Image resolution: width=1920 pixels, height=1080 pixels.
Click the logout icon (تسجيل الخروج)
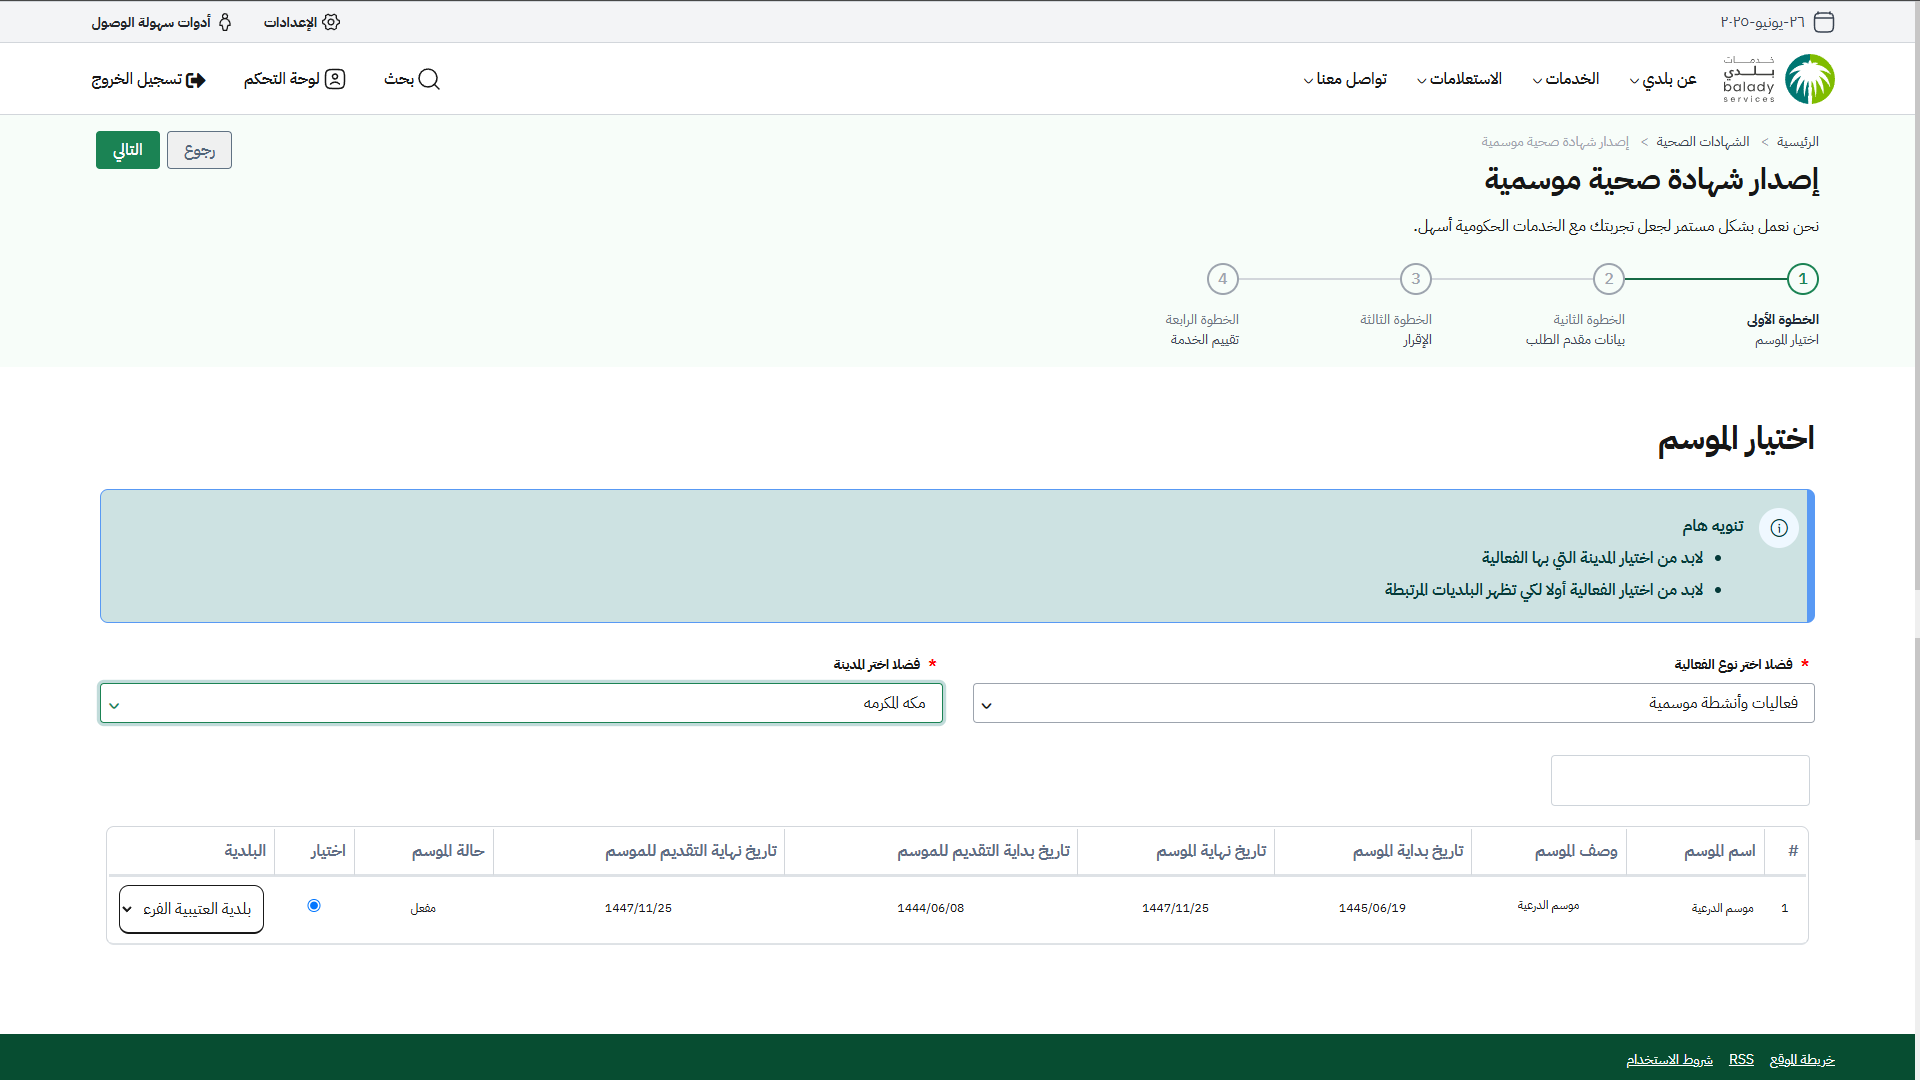coord(196,80)
